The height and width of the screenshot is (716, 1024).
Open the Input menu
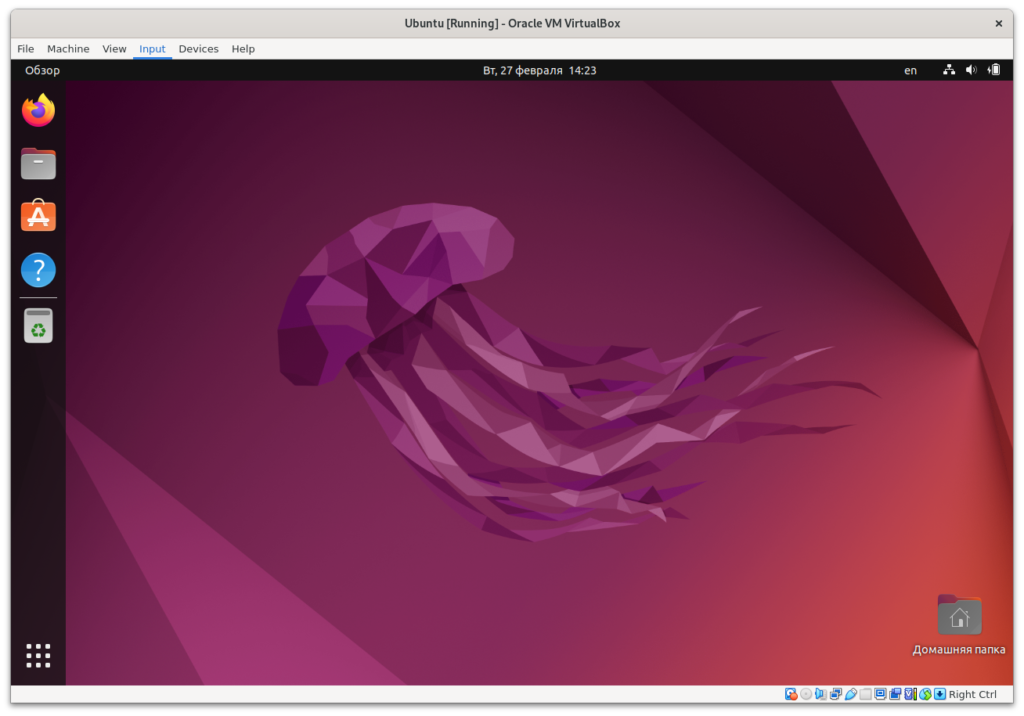tap(152, 49)
